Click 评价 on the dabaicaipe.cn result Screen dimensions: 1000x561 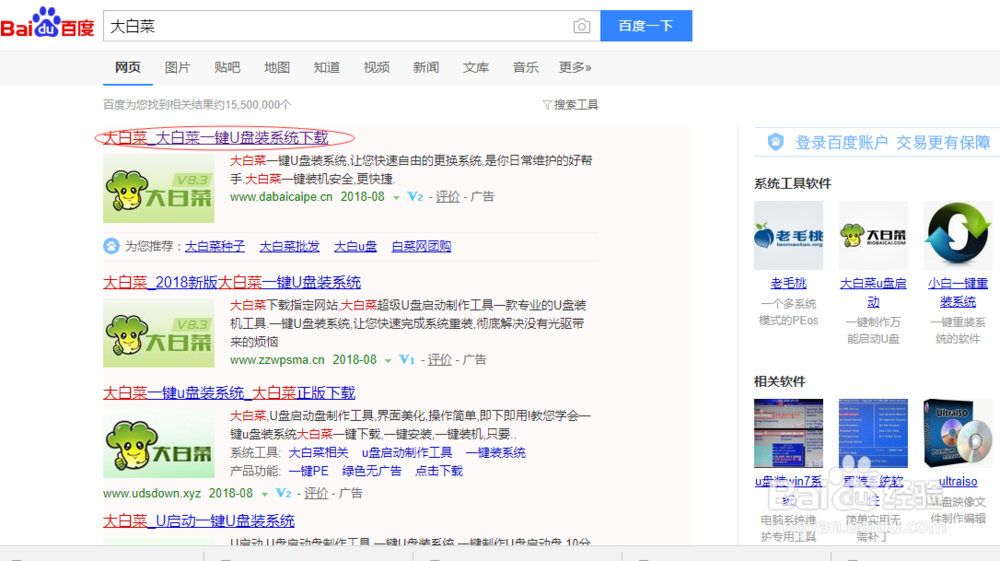[448, 197]
